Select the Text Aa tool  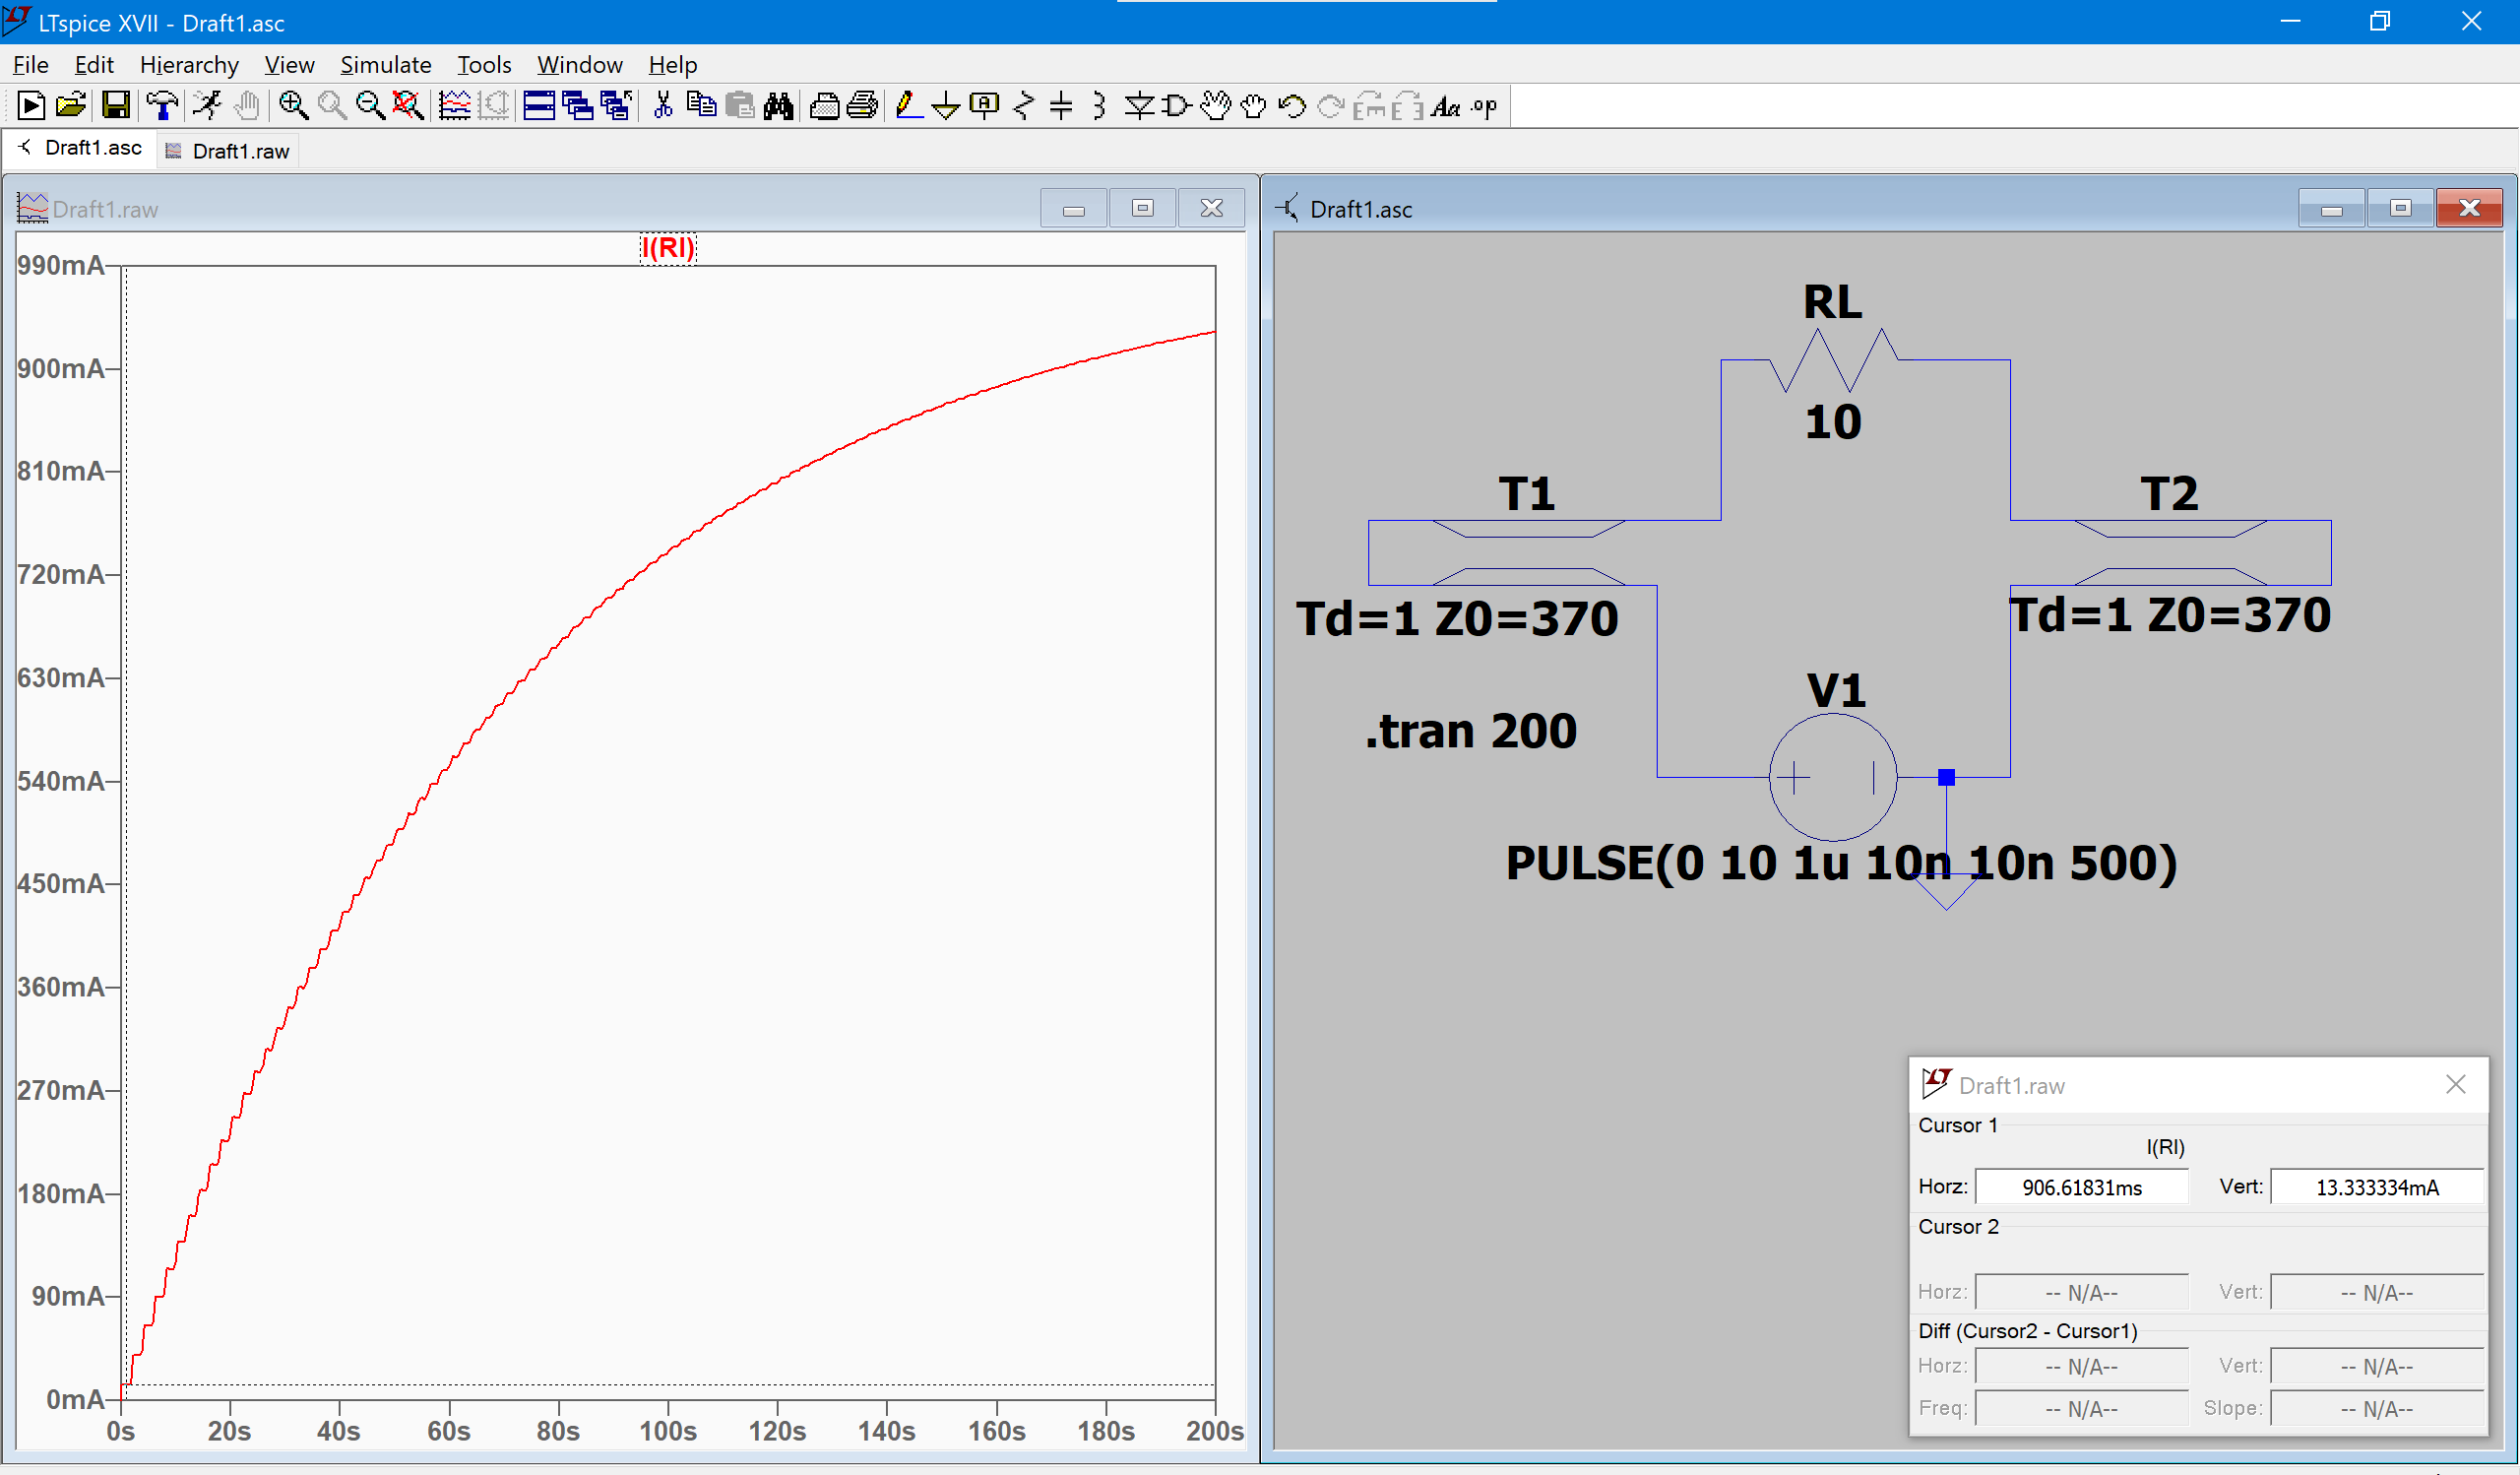1446,105
